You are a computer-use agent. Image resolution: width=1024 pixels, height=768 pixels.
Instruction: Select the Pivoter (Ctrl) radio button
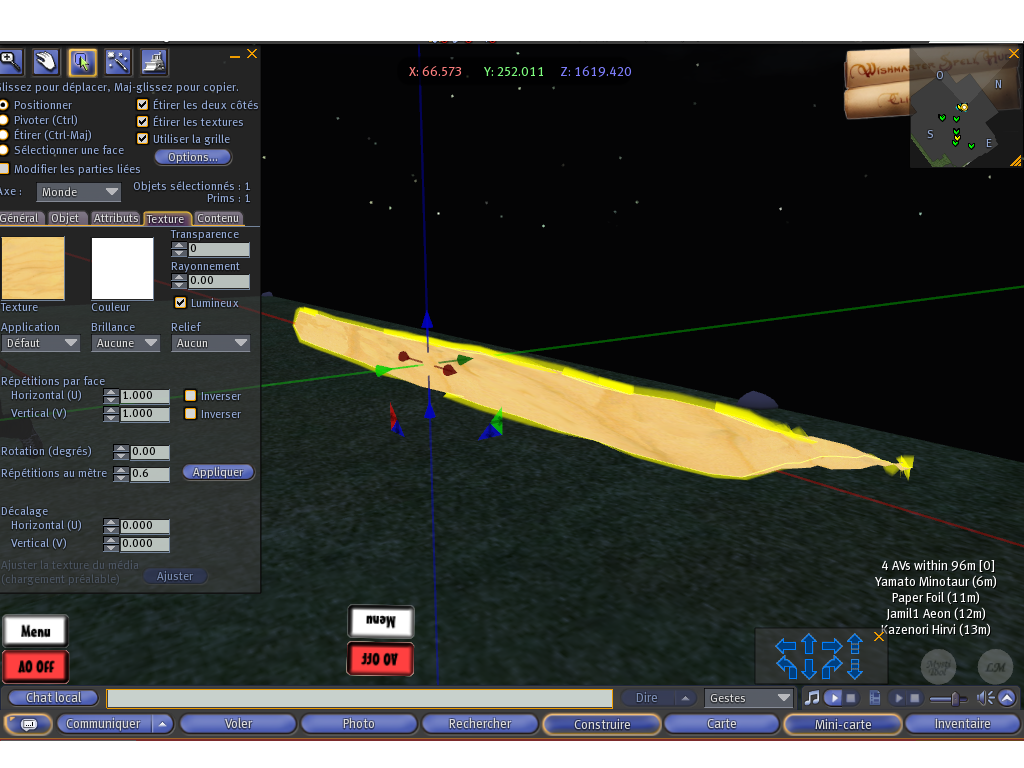tap(5, 120)
